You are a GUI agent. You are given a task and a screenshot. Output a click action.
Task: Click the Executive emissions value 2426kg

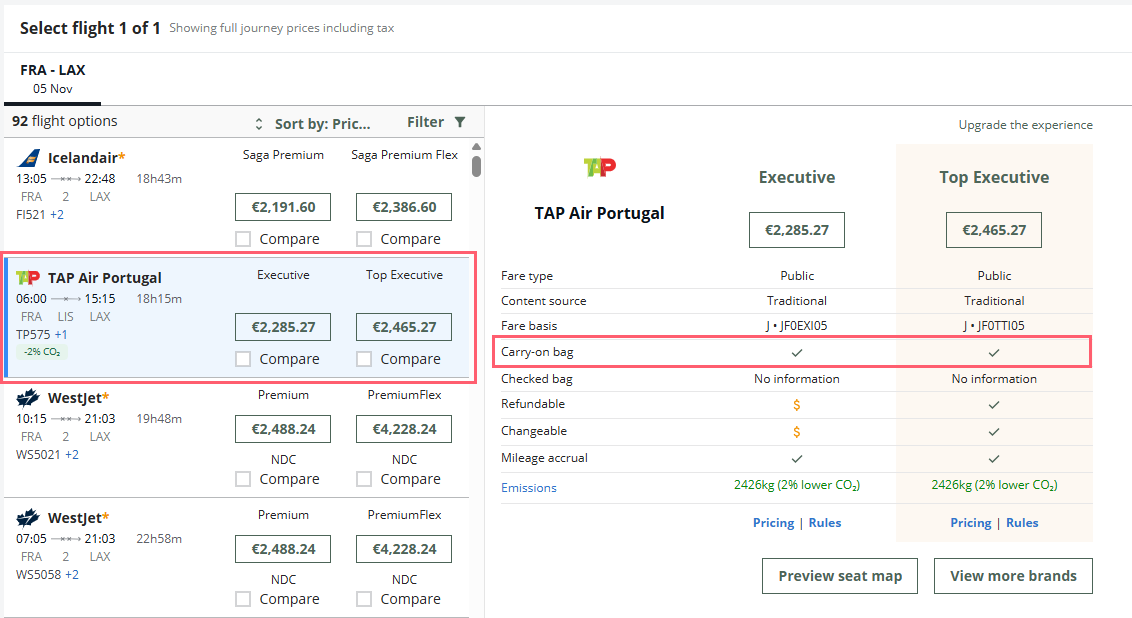796,484
